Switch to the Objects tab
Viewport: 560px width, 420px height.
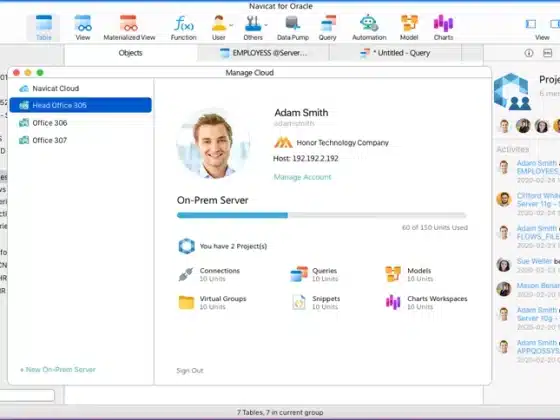click(130, 53)
